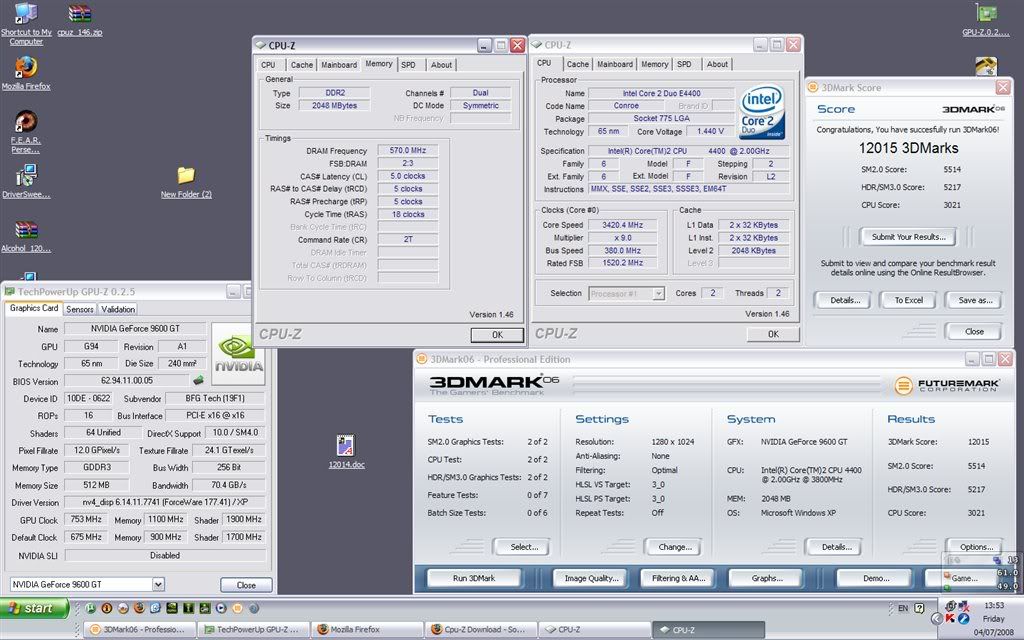The width and height of the screenshot is (1024, 640).
Task: Open the GPU selection dropdown in GPU-Z
Action: pos(158,584)
